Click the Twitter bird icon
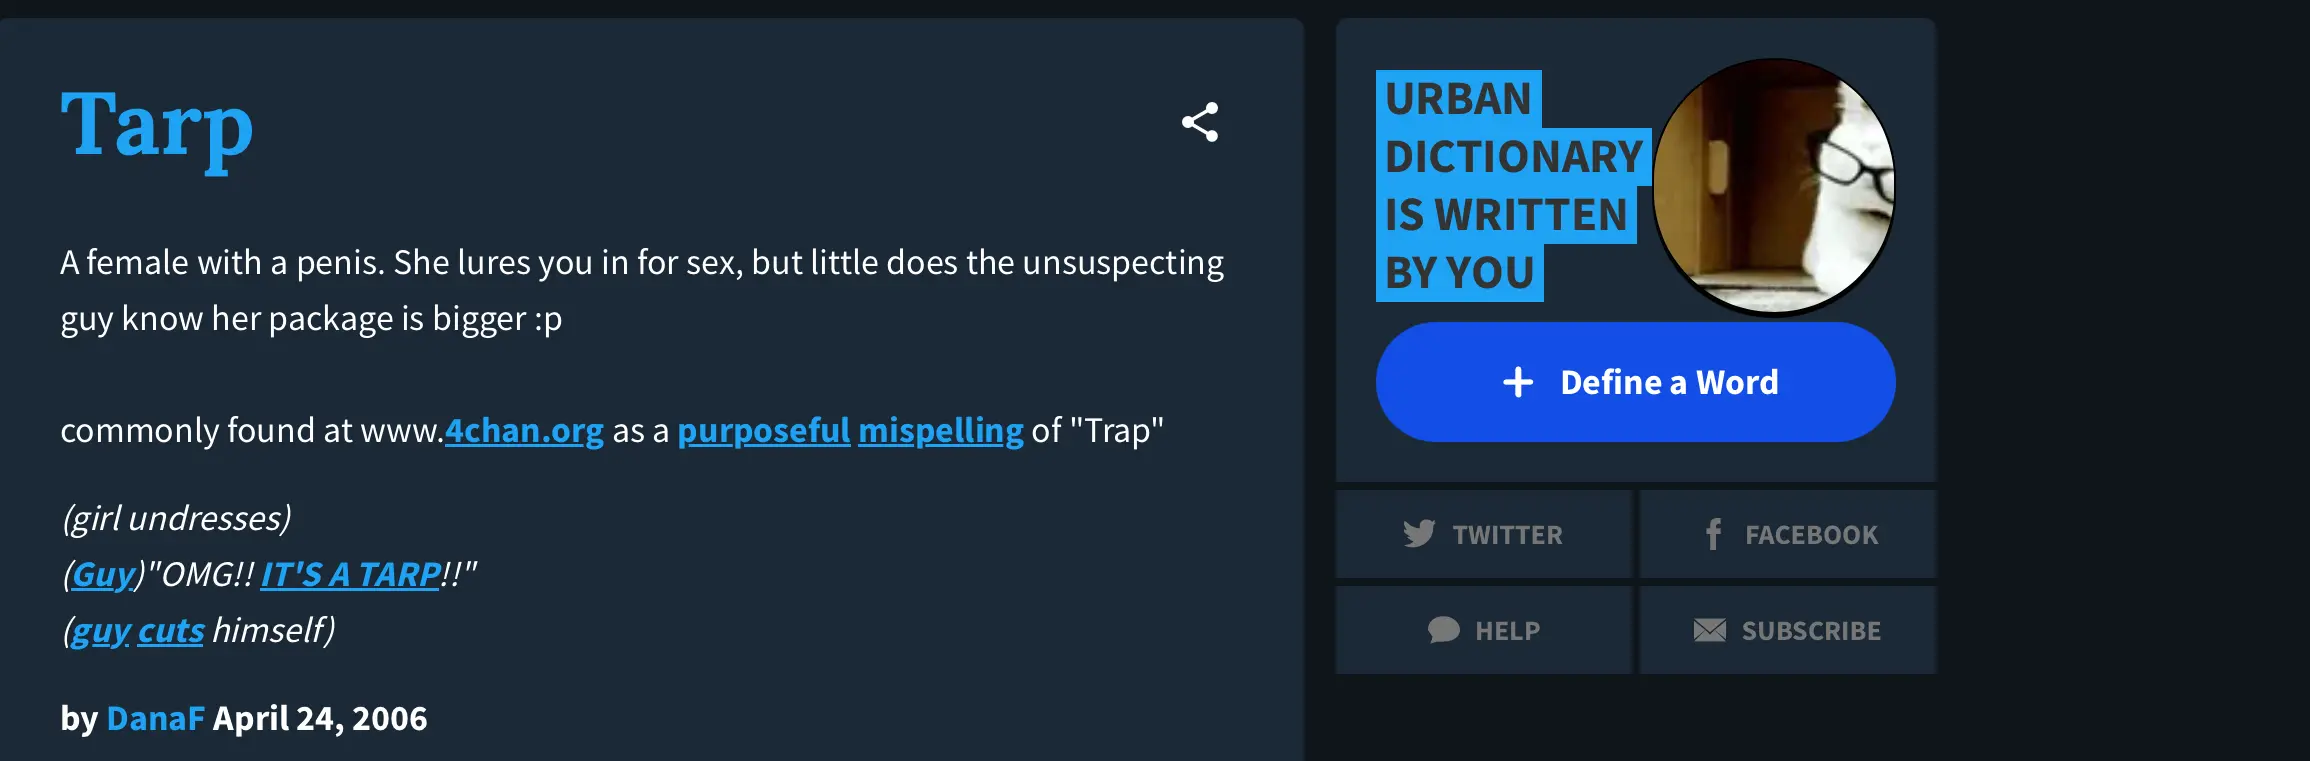The height and width of the screenshot is (761, 2310). click(1418, 534)
